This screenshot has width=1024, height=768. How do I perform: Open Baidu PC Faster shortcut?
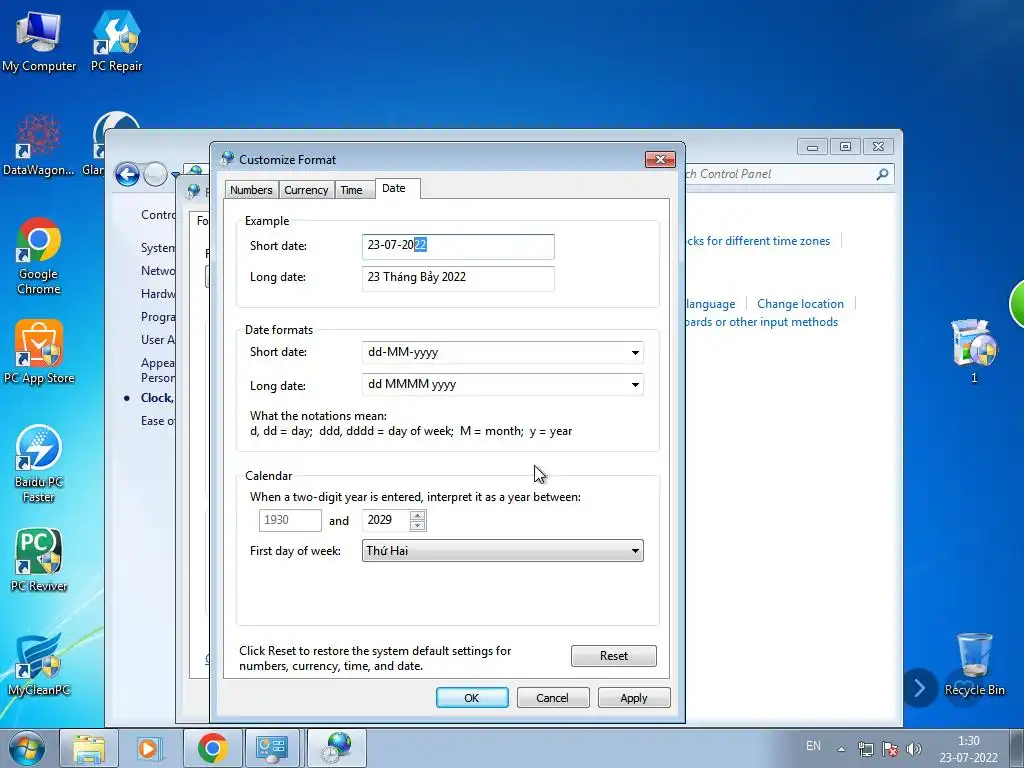coord(39,464)
